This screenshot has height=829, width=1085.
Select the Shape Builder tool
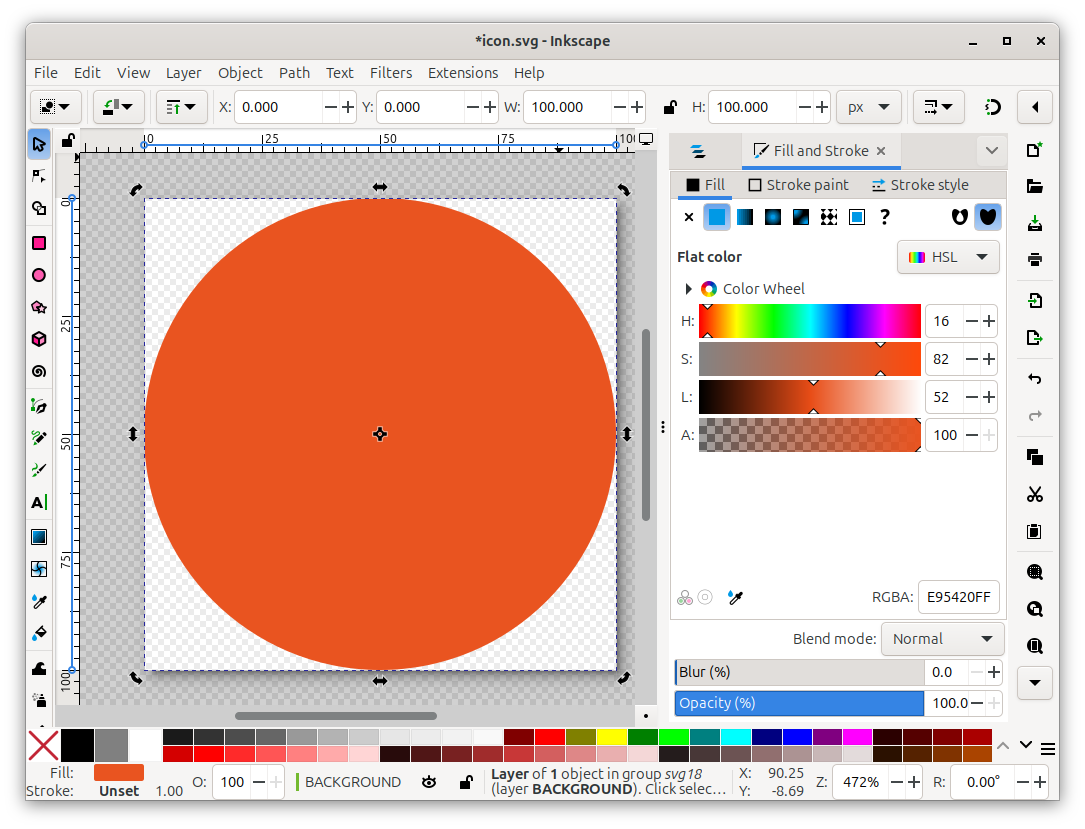pos(39,208)
